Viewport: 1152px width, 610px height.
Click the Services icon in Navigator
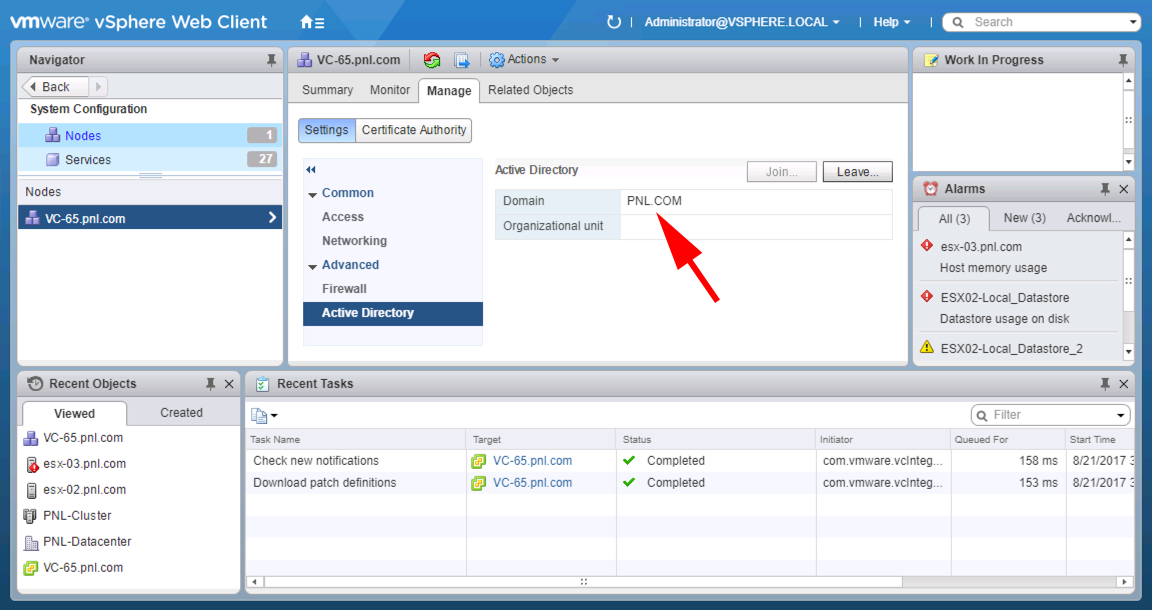point(52,159)
